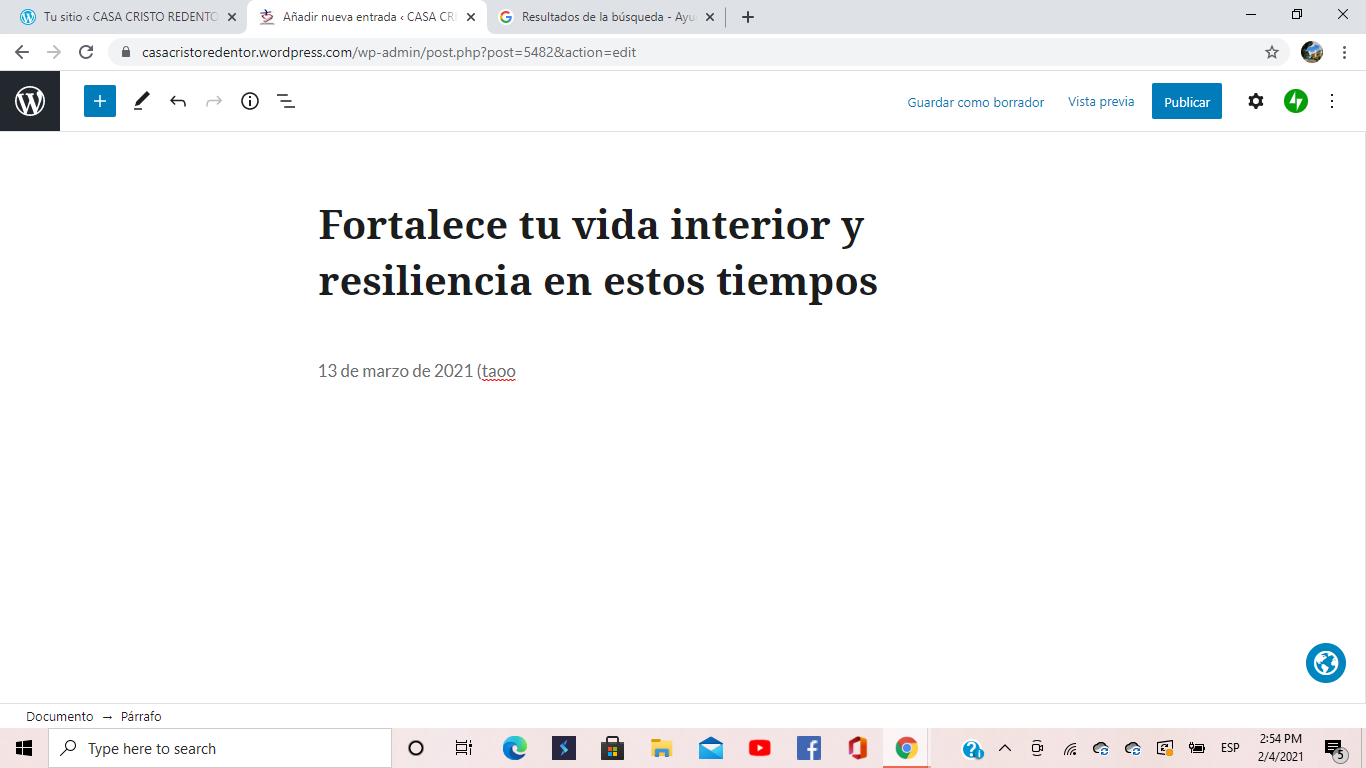
Task: Click the blue globe help button
Action: 1326,663
